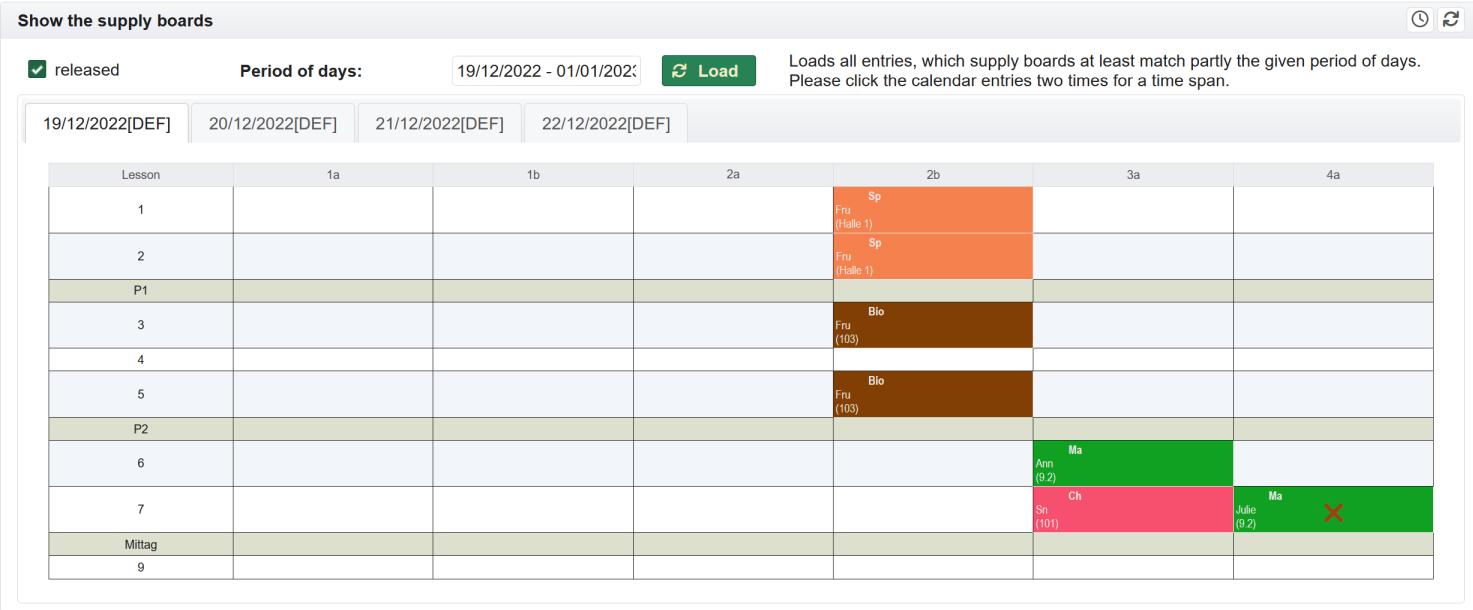Click the brown Bio entry in lesson 3
The height and width of the screenshot is (610, 1473).
tap(932, 325)
